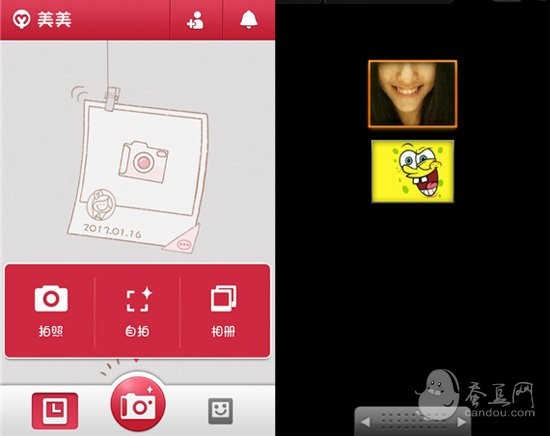
Task: Tap the 拍照 camera icon
Action: tap(51, 299)
